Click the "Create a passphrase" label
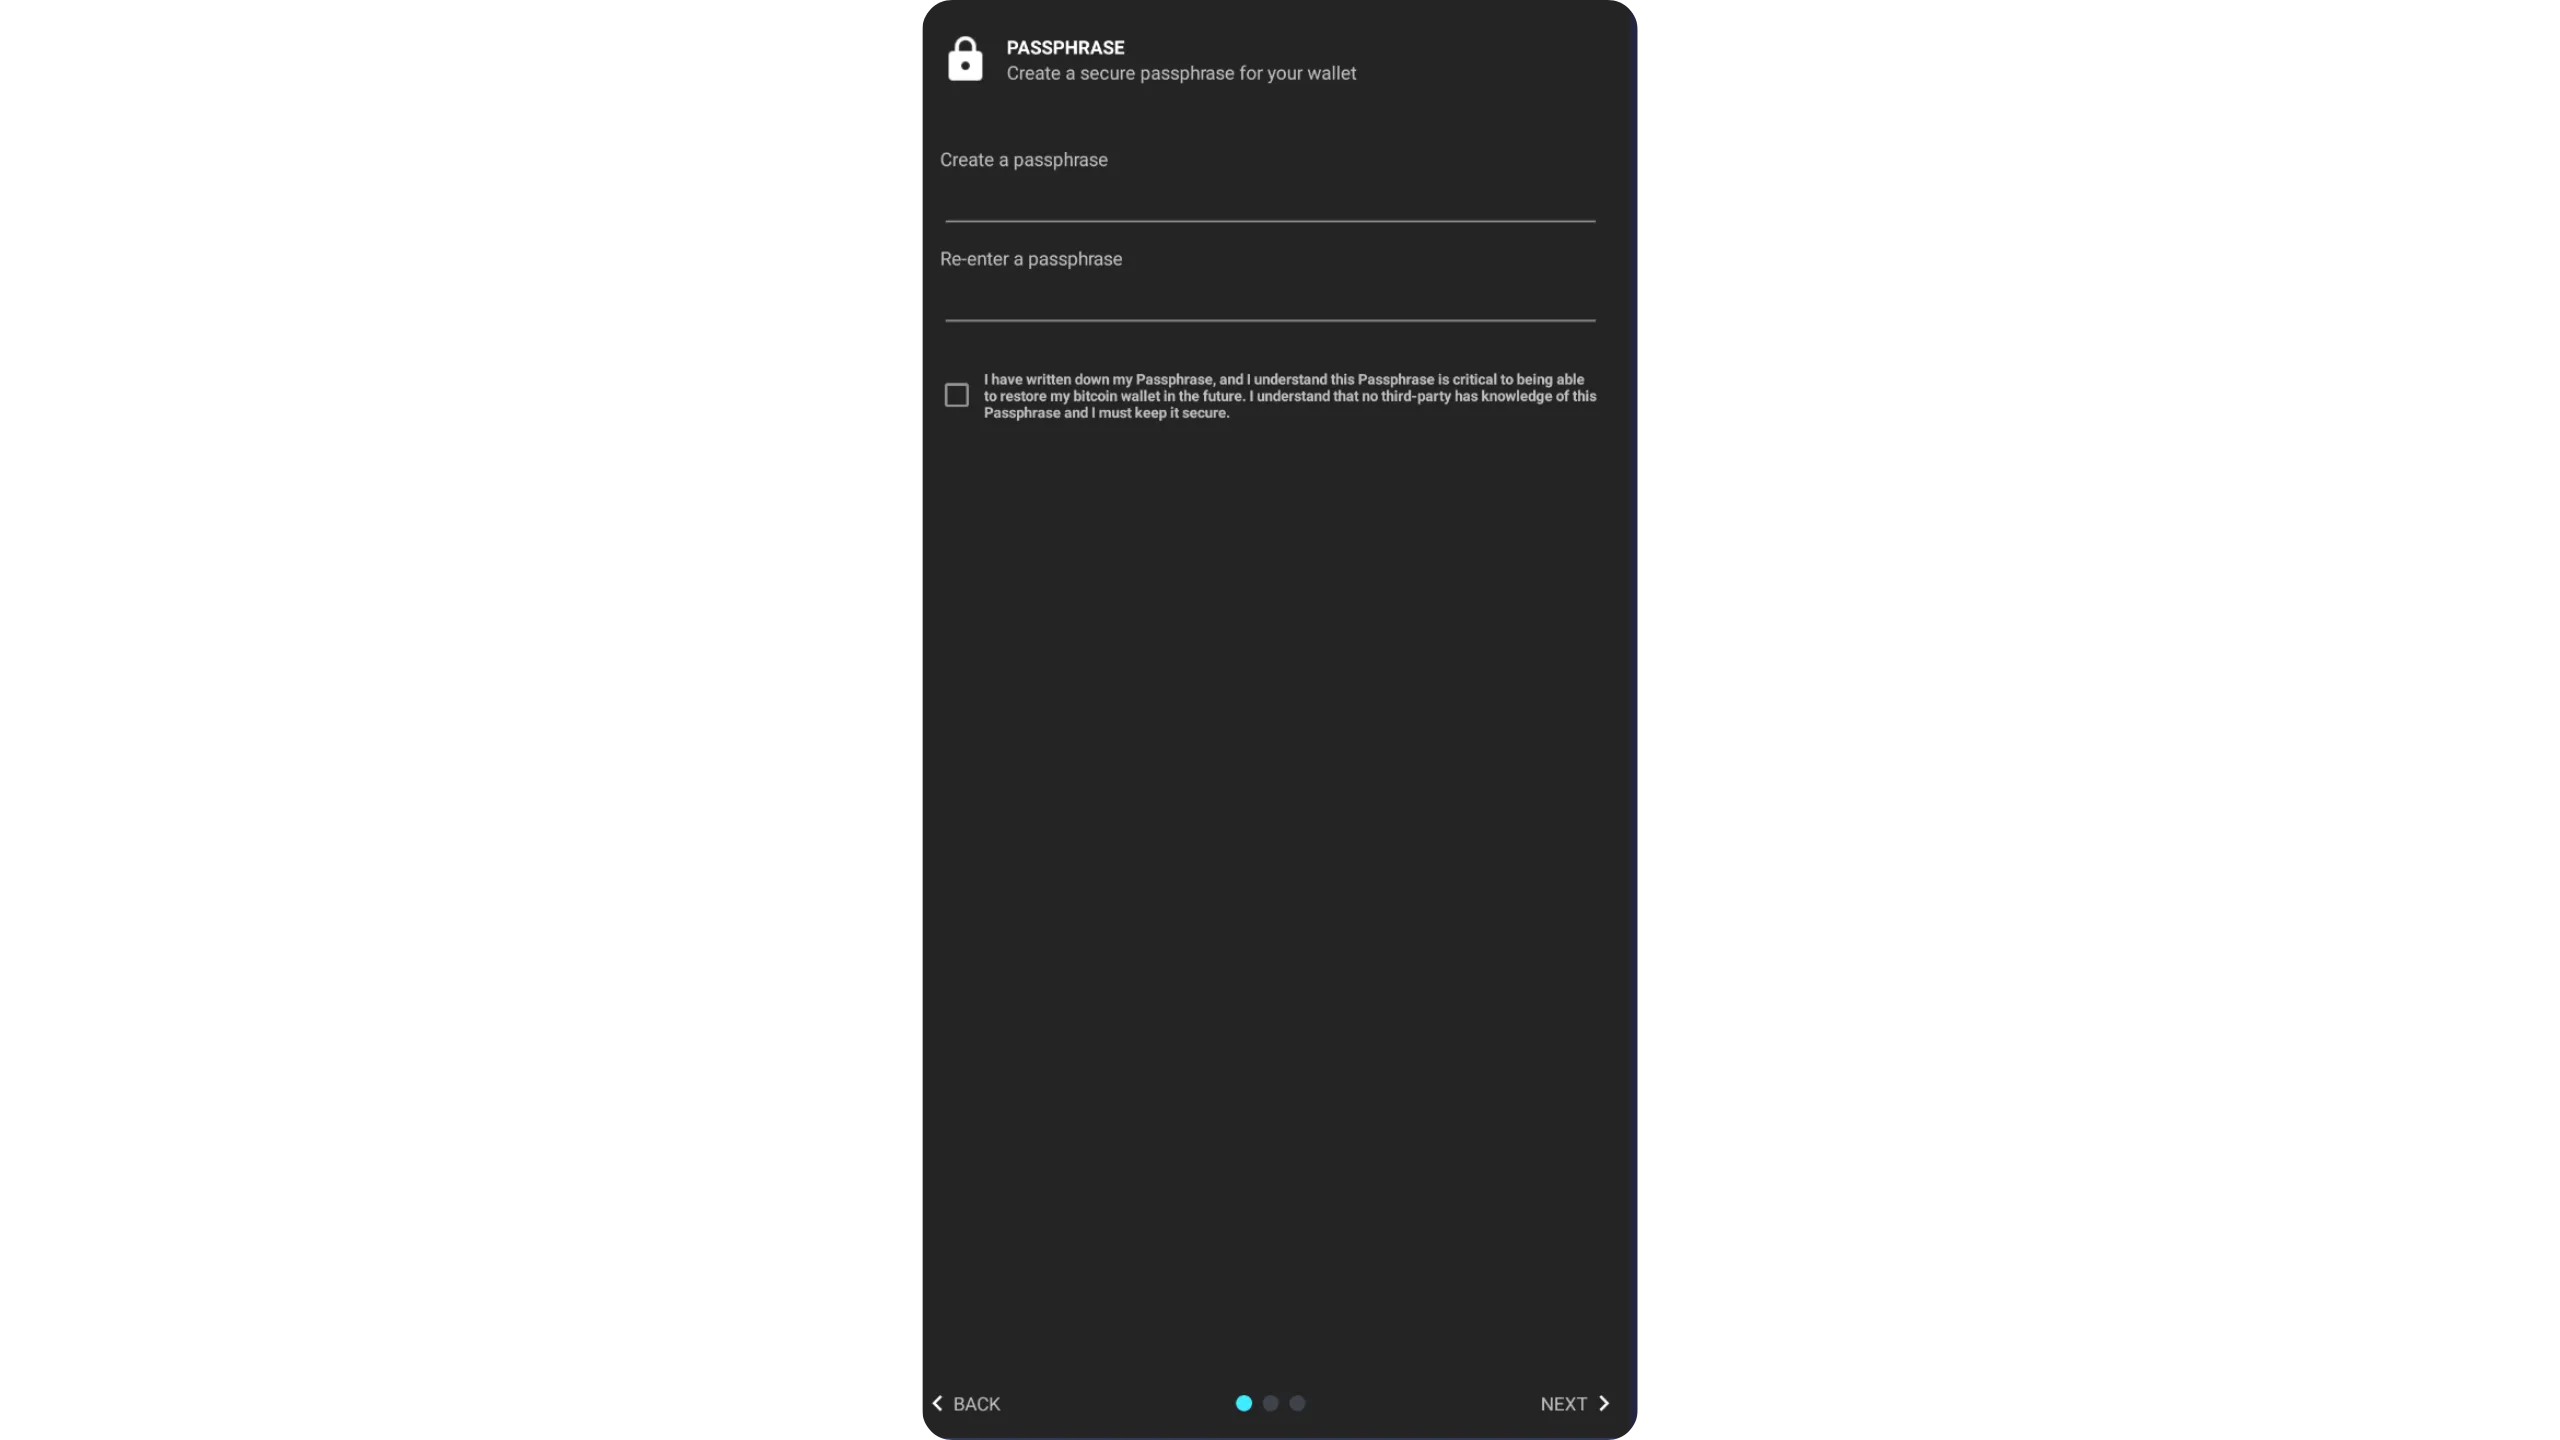Screen dimensions: 2560x1440 click(x=1023, y=160)
